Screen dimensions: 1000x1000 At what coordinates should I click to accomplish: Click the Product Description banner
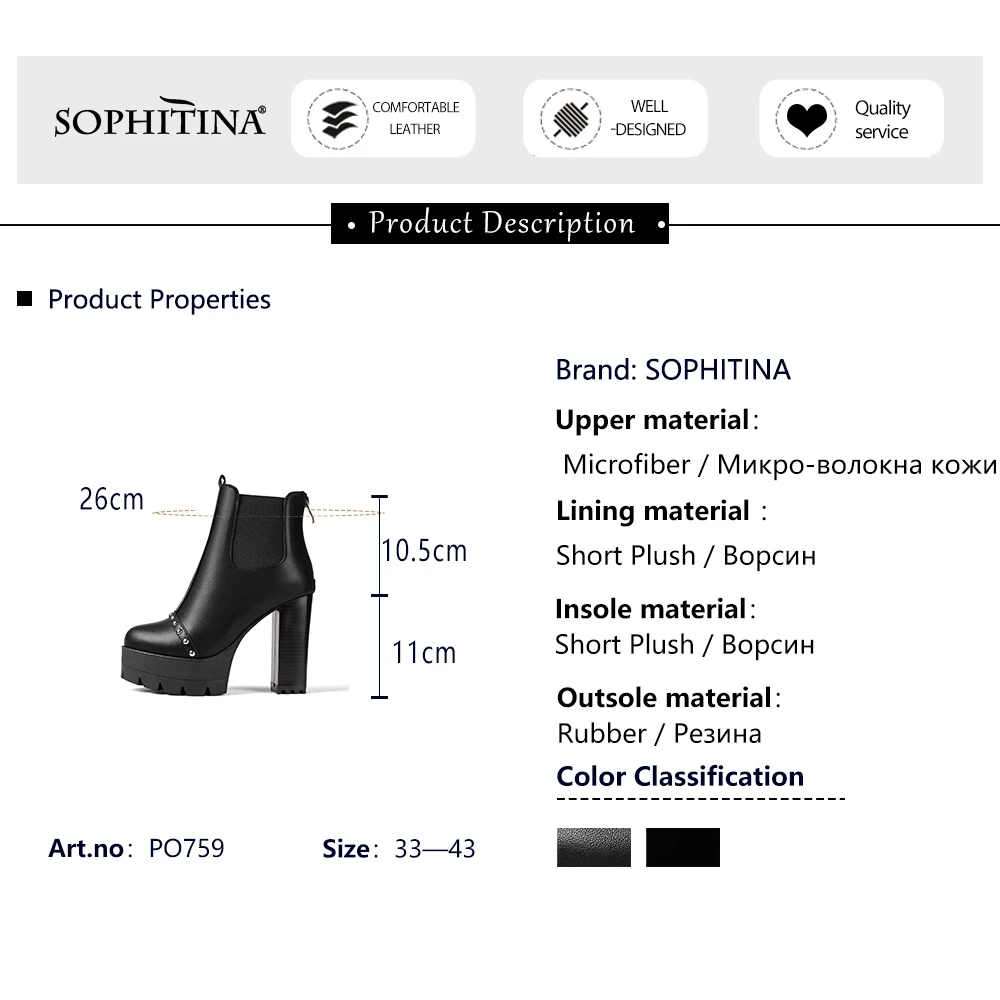500,223
